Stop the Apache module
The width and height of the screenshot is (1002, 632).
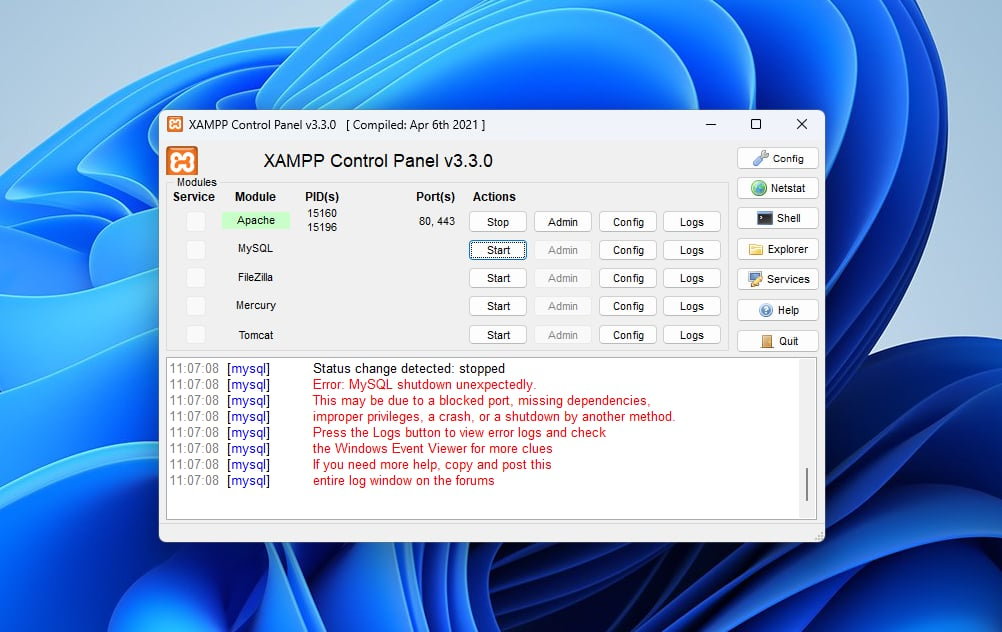tap(498, 222)
